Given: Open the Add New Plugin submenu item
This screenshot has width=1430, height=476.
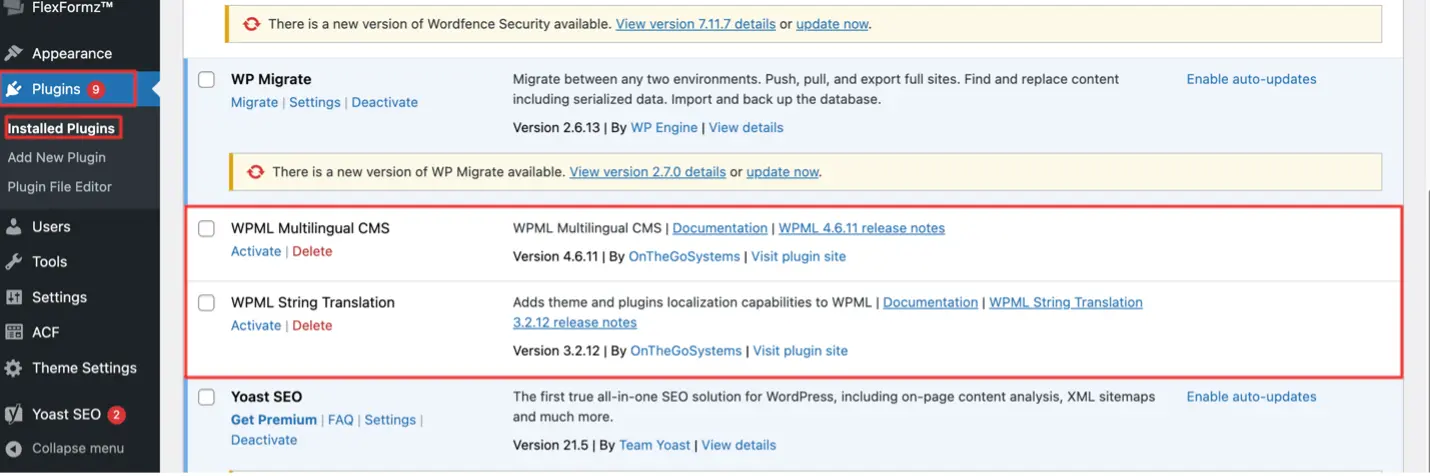Looking at the screenshot, I should click(x=56, y=157).
